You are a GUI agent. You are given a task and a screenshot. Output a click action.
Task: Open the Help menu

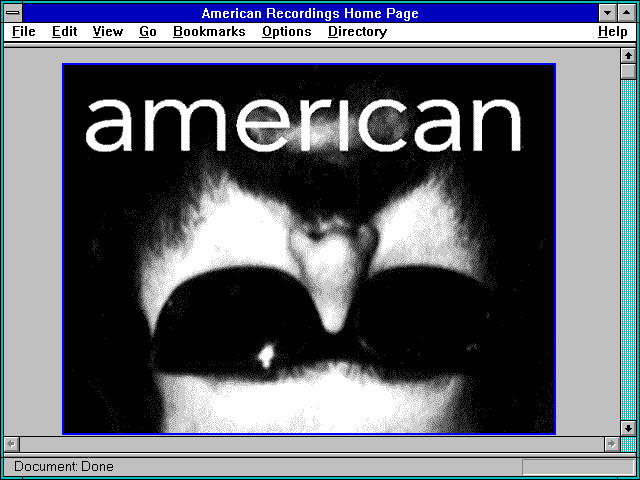tap(613, 32)
